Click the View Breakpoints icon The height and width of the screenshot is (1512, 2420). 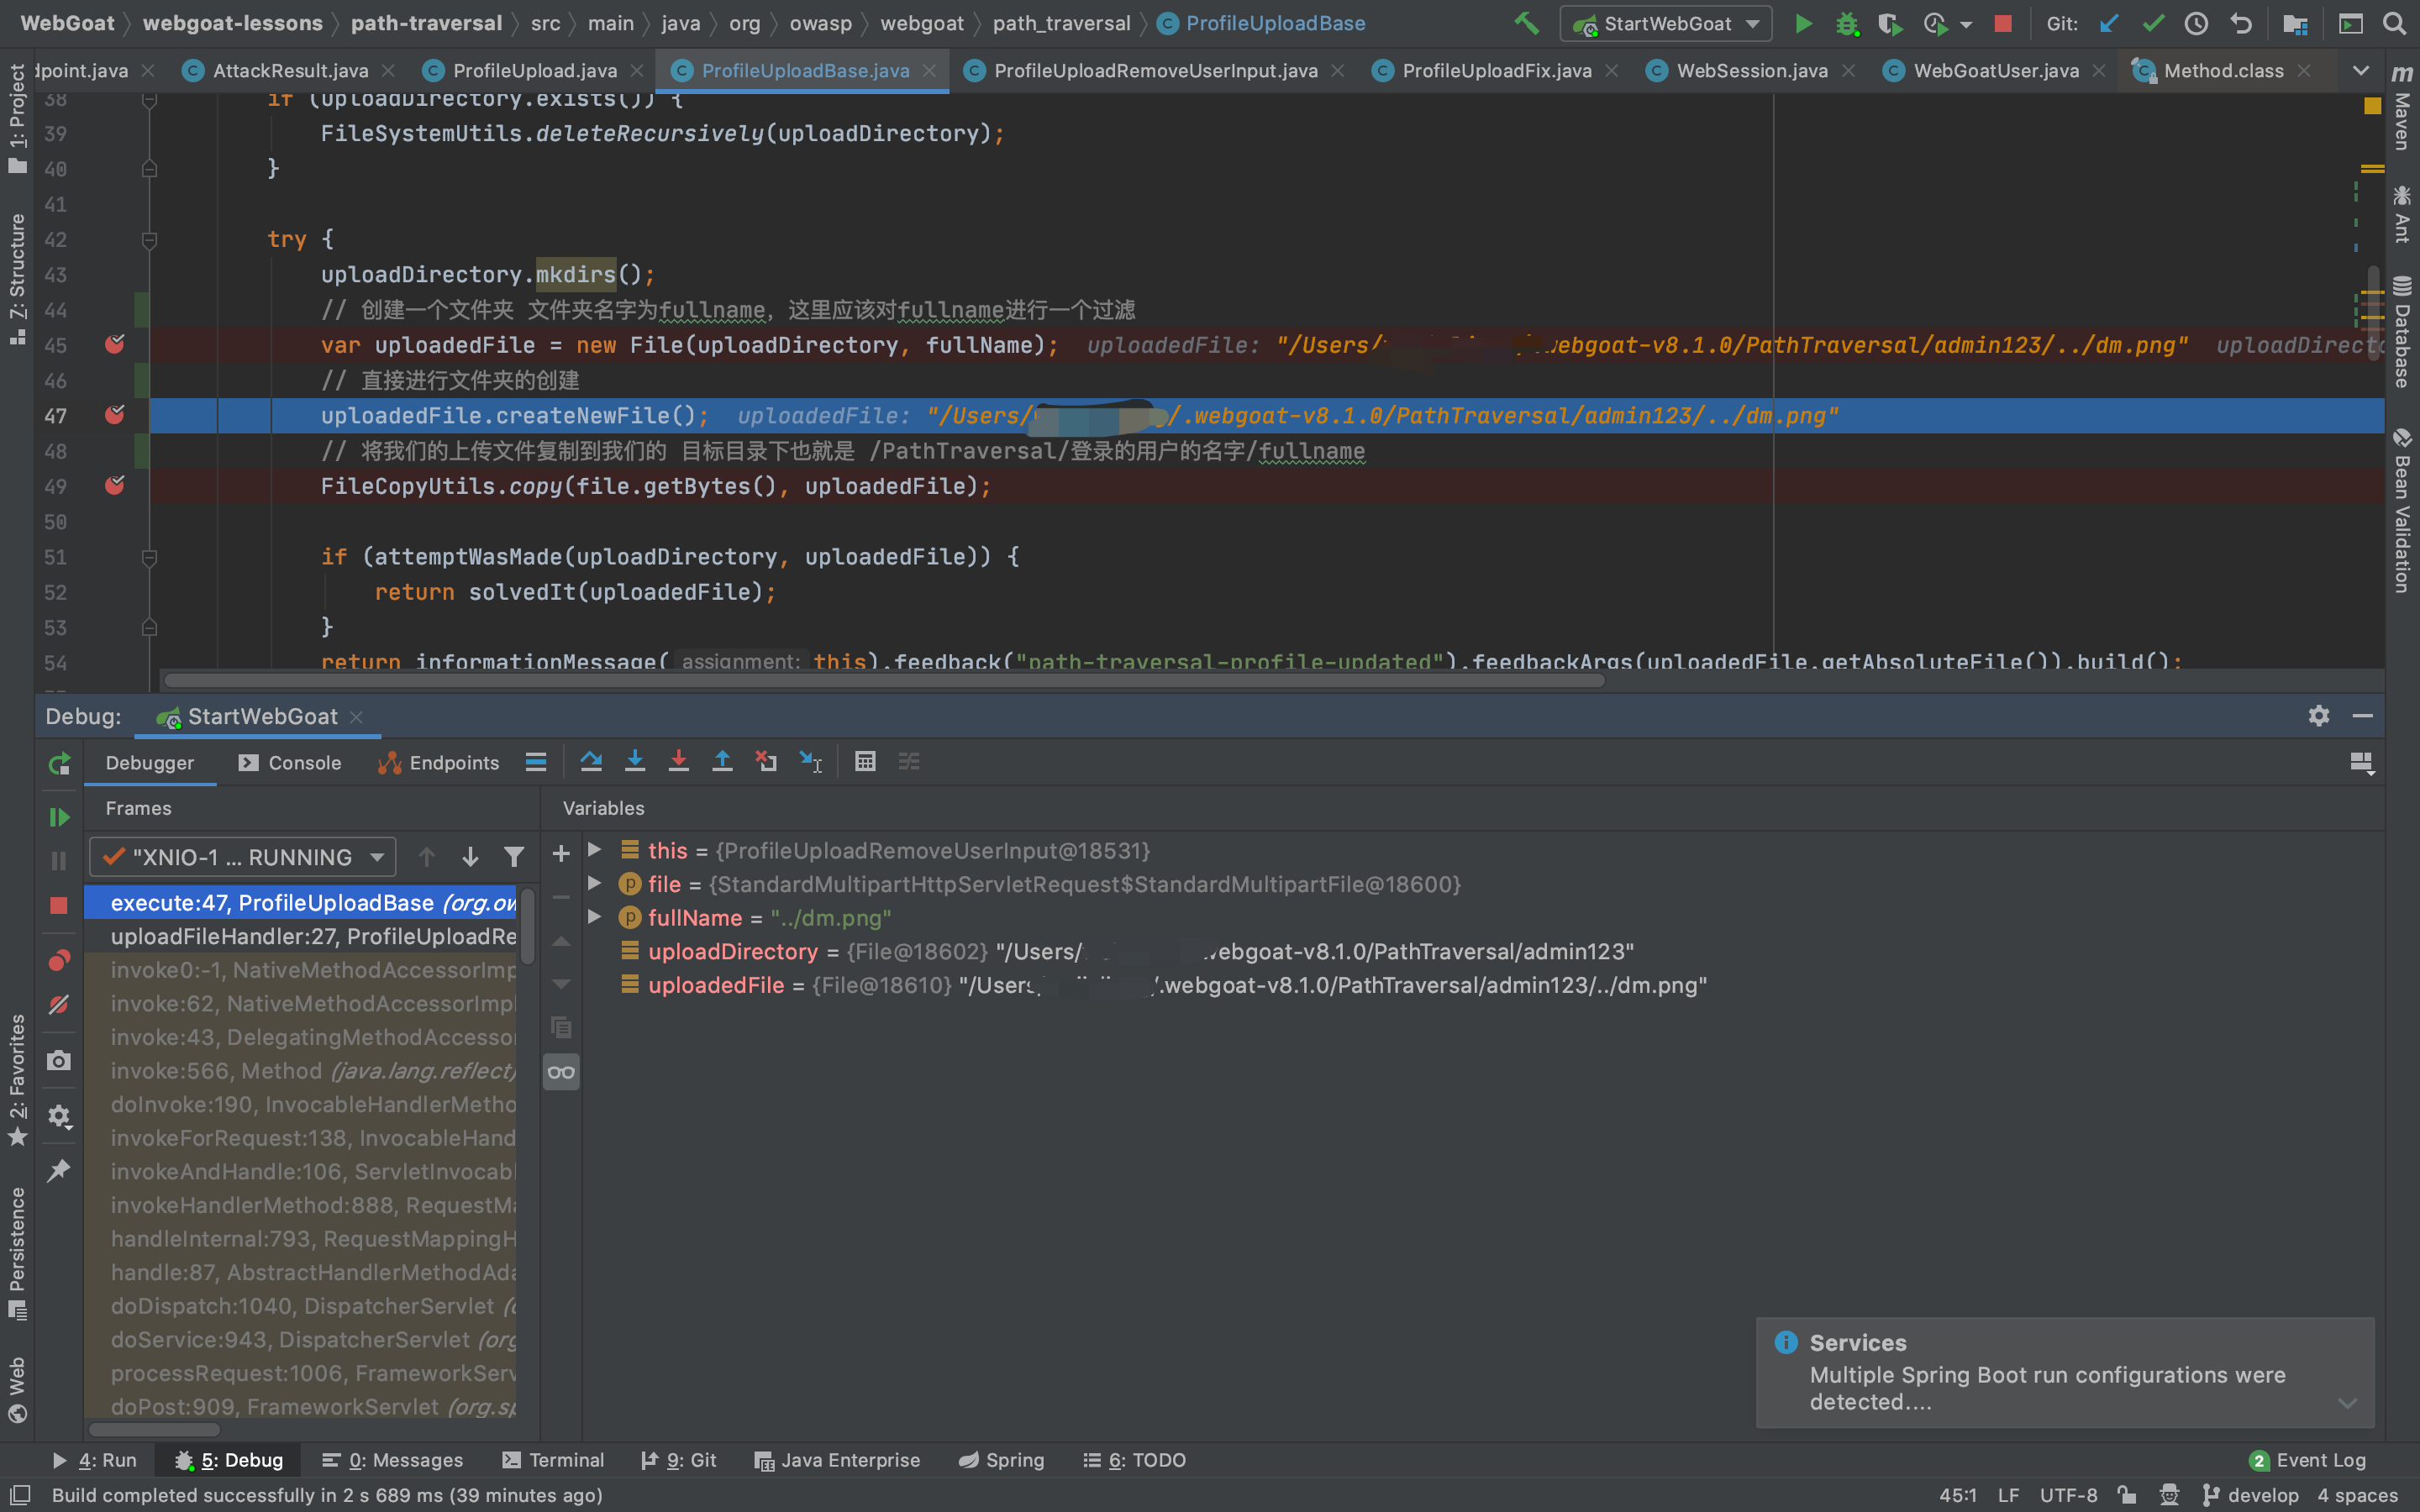coord(59,961)
